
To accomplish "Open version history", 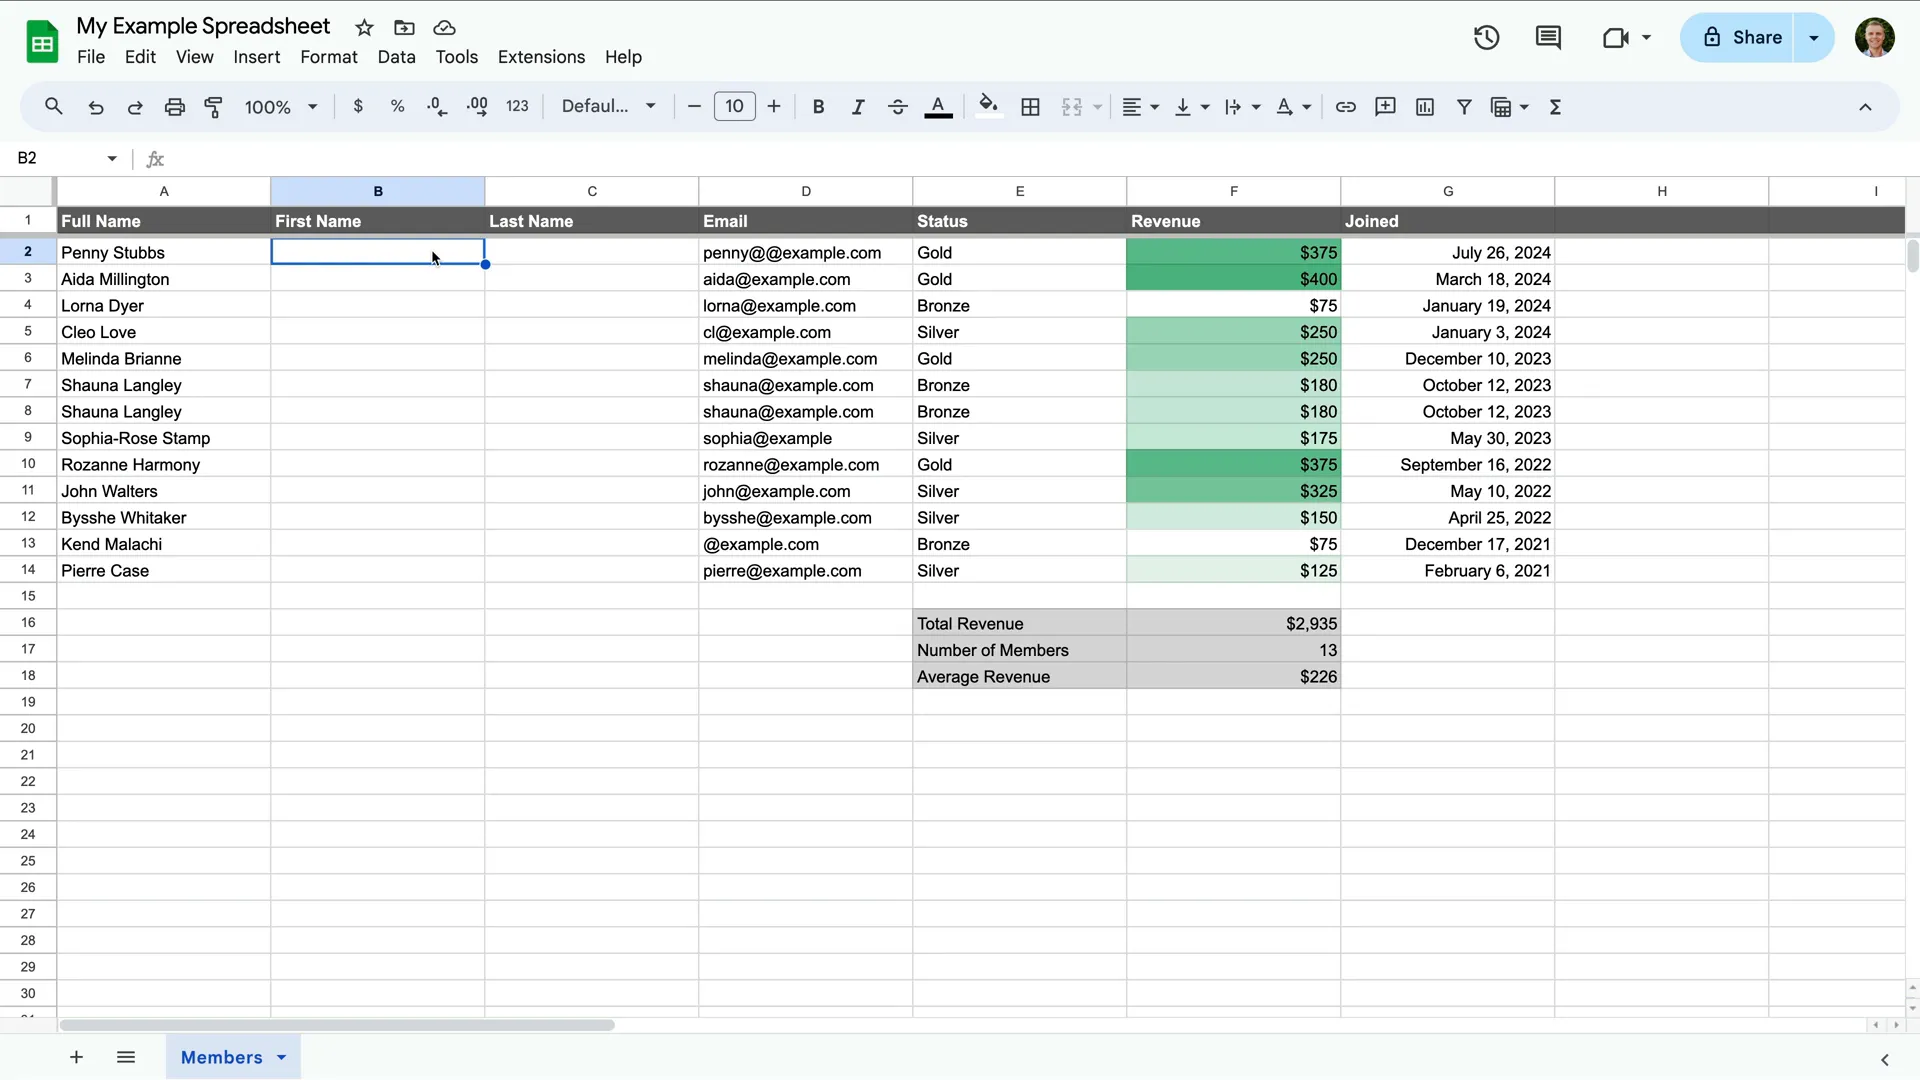I will 1485,37.
